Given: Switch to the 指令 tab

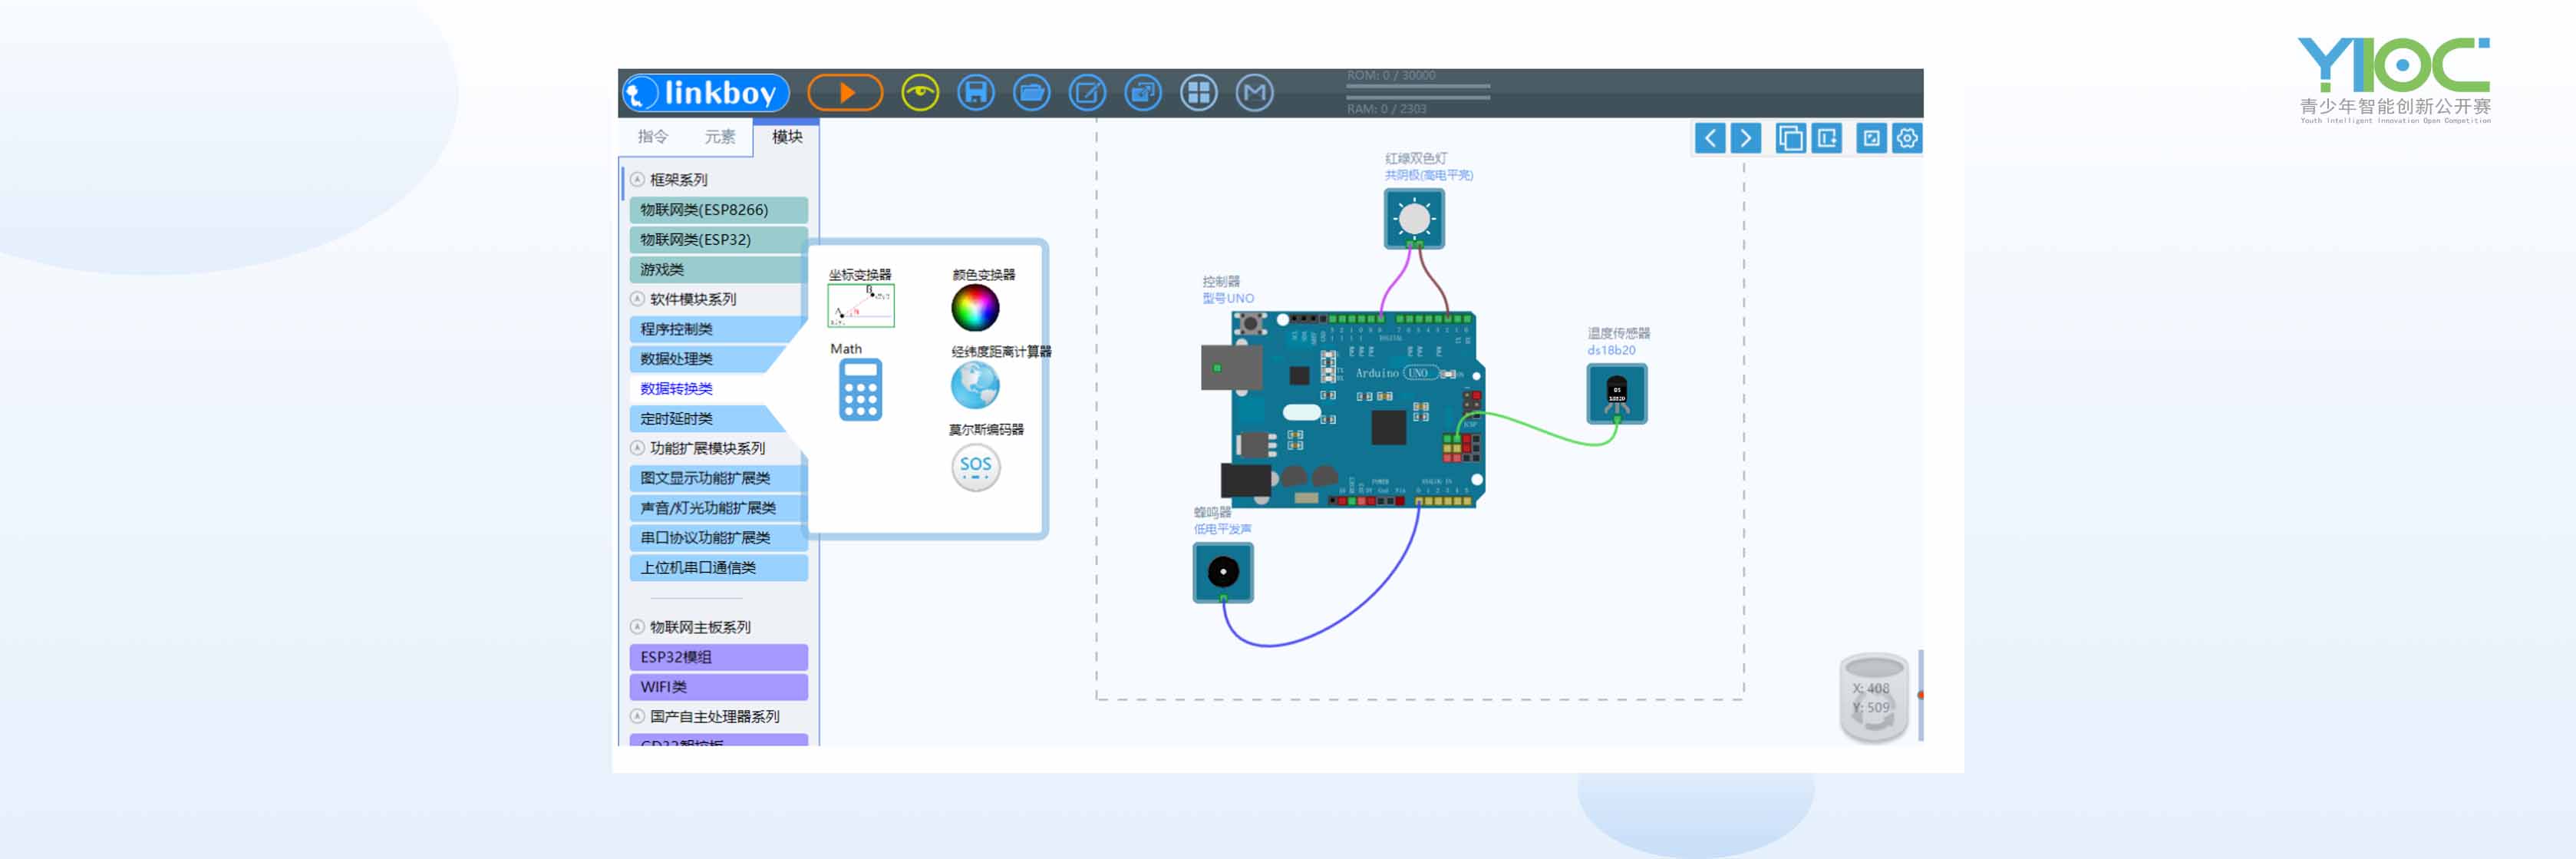Looking at the screenshot, I should pos(652,137).
